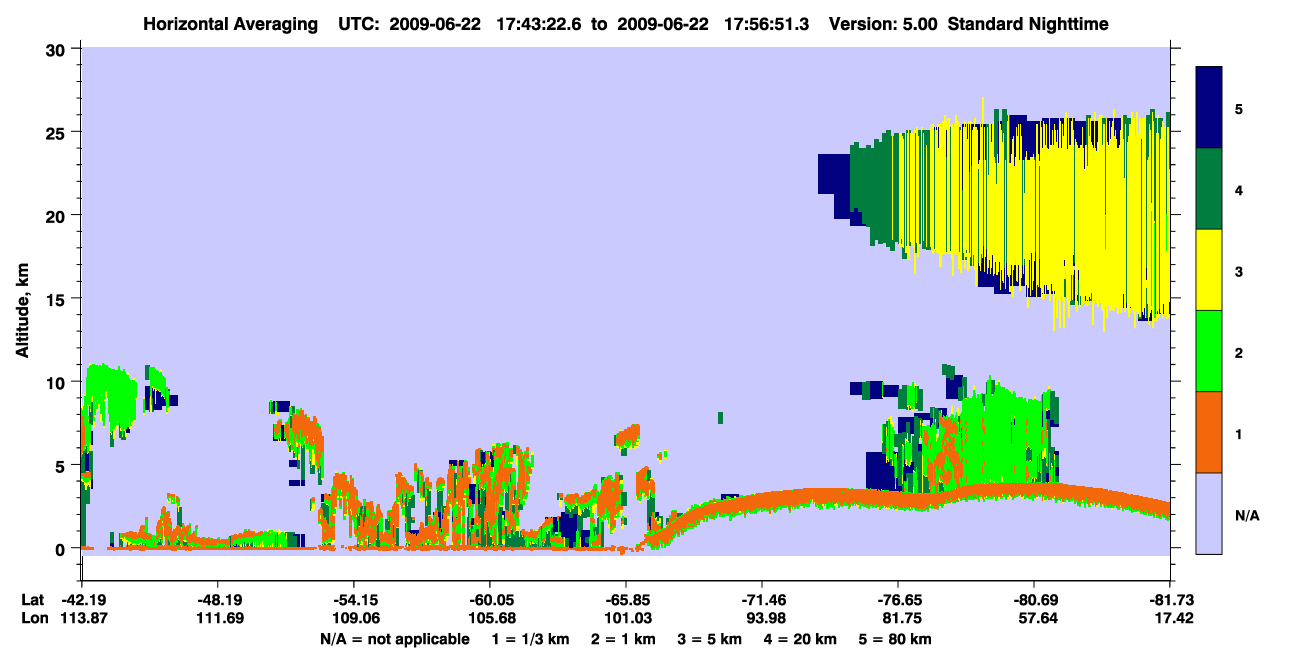Click the dark blue level 5 colorbar segment
The width and height of the screenshot is (1300, 667).
tap(1209, 108)
